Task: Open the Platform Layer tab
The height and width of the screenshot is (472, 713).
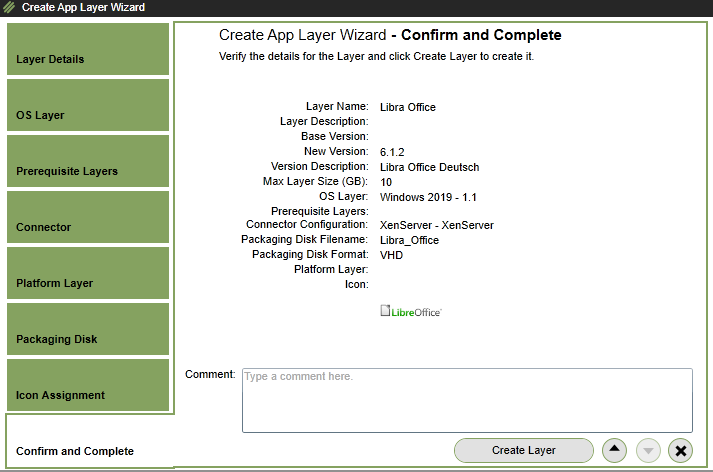Action: [88, 273]
